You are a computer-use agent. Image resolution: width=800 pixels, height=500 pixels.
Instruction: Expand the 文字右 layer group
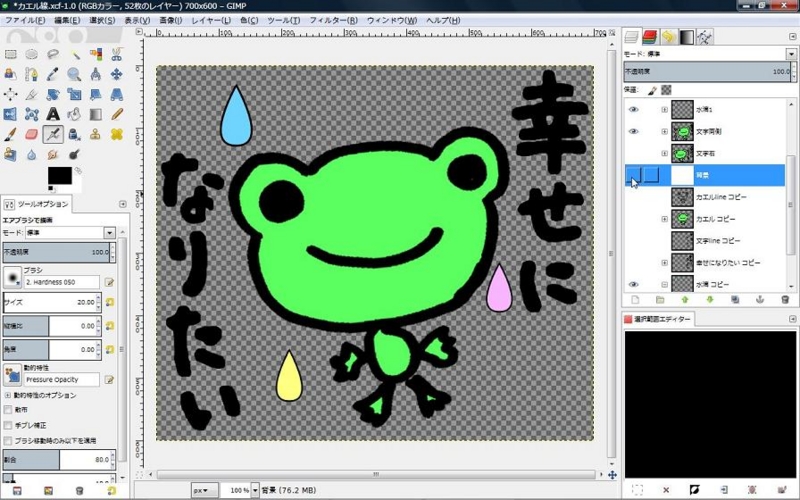pyautogui.click(x=664, y=153)
